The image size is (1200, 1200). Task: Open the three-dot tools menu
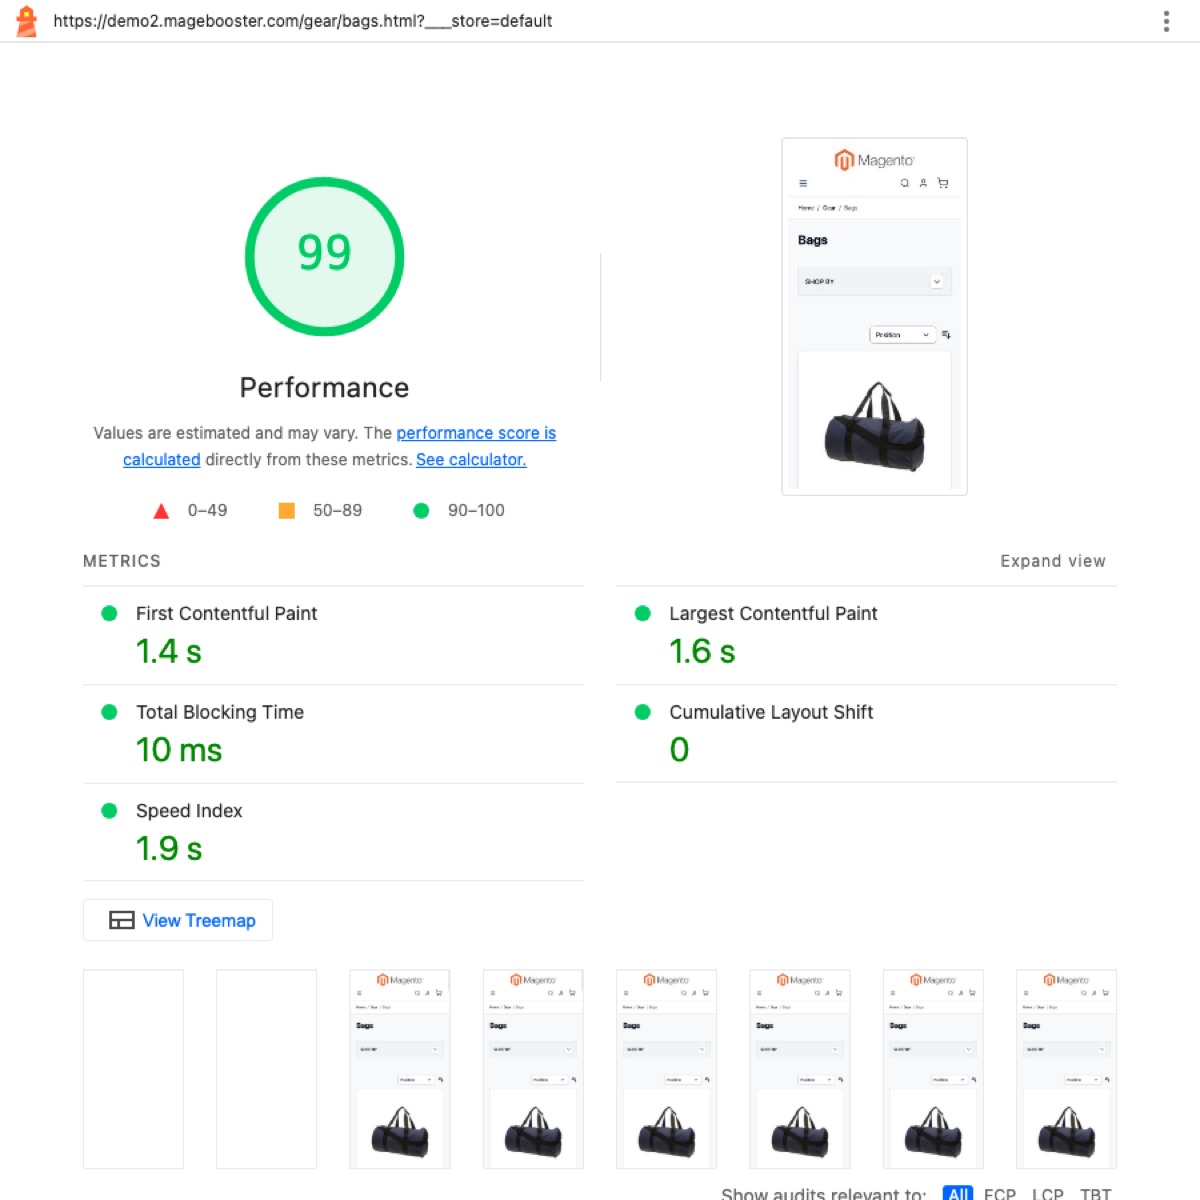coord(1166,21)
